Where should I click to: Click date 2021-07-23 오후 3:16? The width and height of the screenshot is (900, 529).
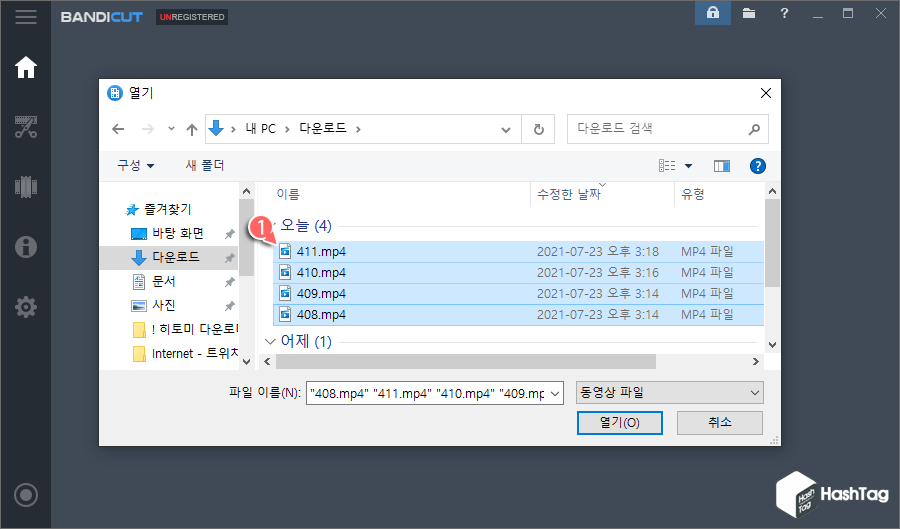(598, 273)
